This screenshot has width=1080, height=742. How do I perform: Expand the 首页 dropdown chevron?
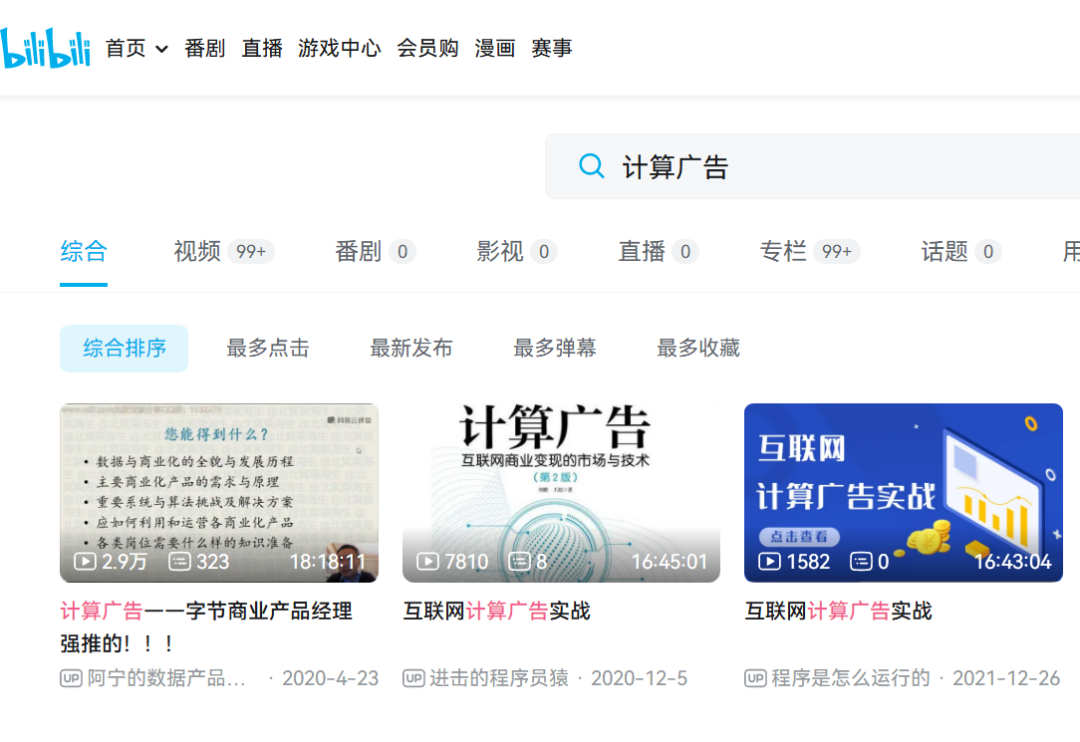(162, 49)
